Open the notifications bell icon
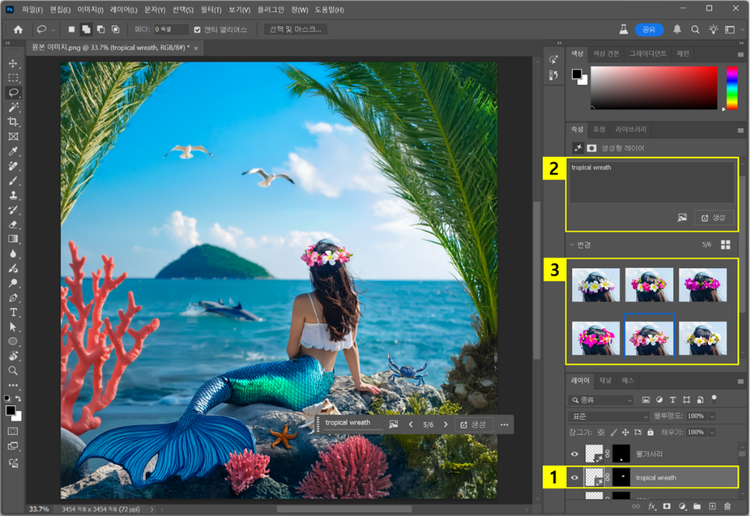This screenshot has height=516, width=750. coord(677,29)
